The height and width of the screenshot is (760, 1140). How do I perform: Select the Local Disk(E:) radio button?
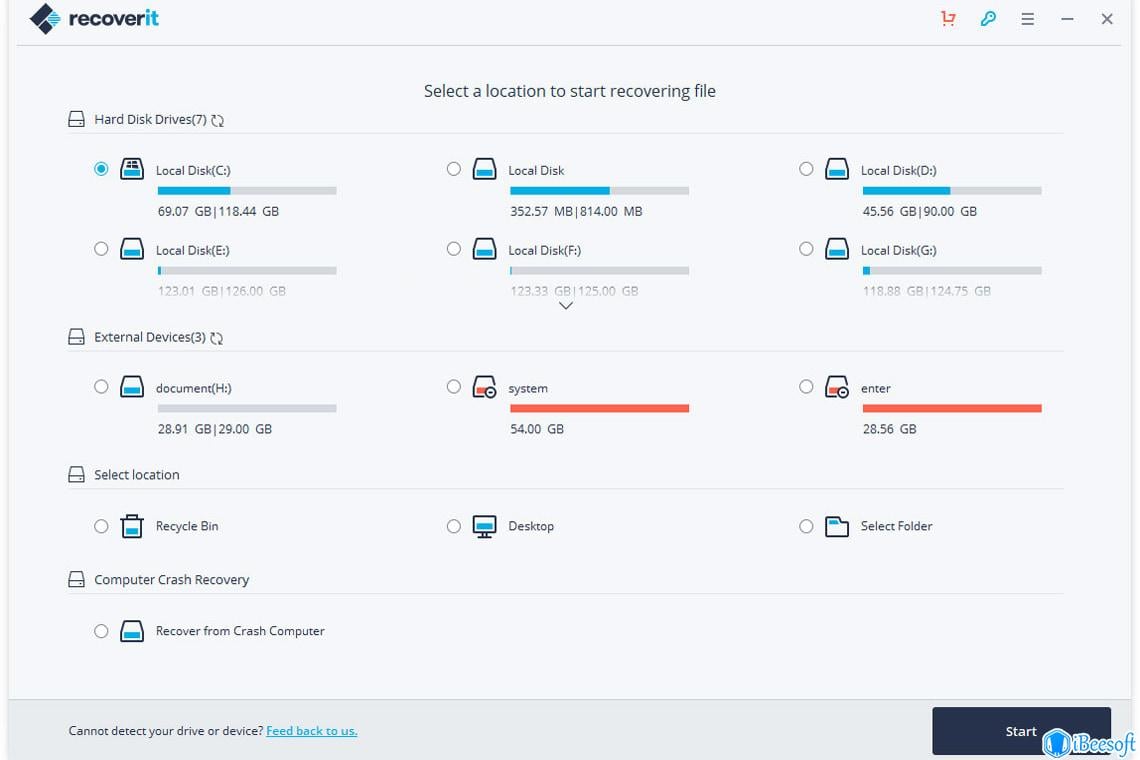click(101, 249)
